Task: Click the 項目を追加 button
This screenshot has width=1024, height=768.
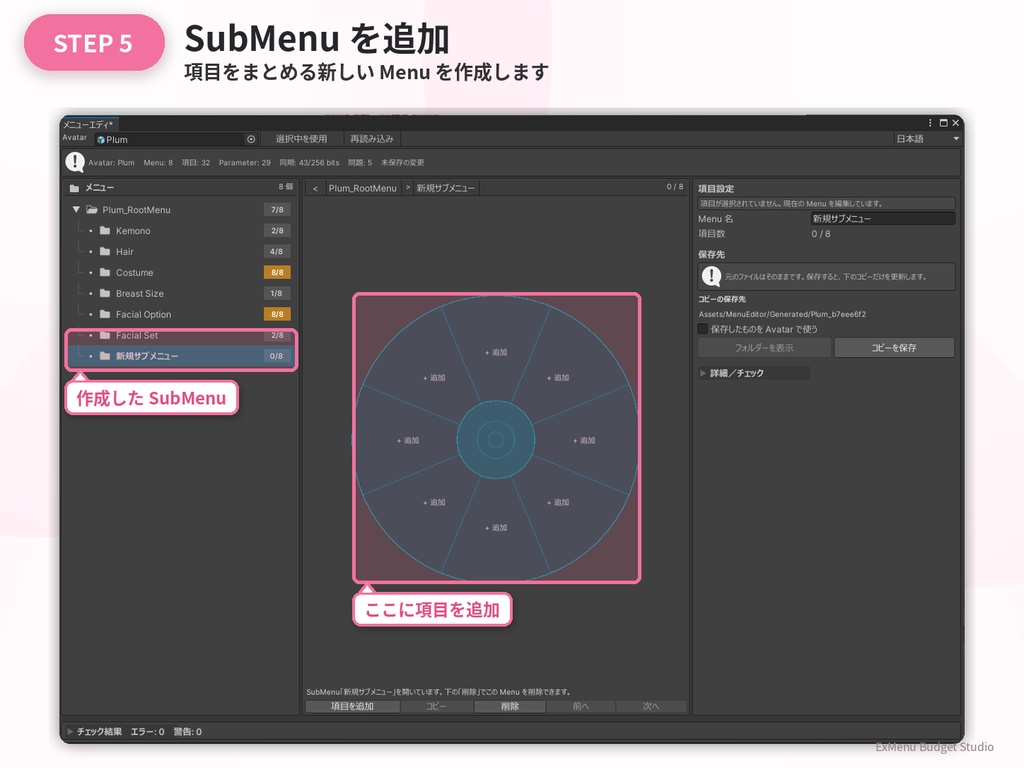Action: click(x=353, y=706)
